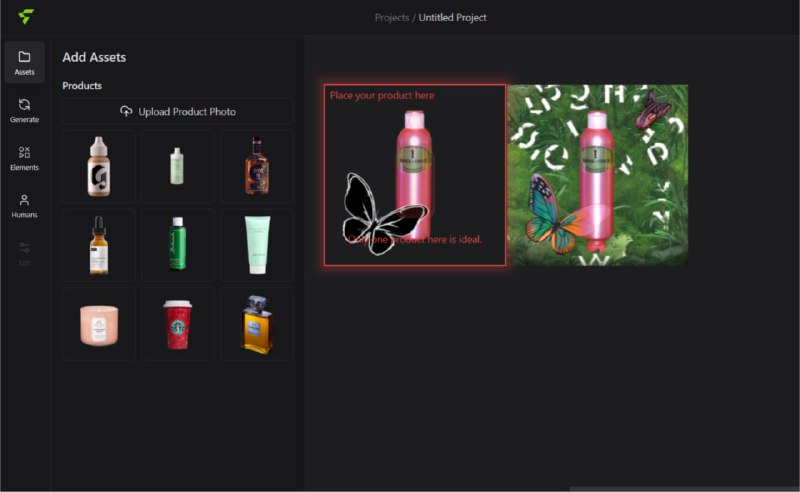
Task: Open the Assets panel in sidebar
Action: tap(24, 62)
